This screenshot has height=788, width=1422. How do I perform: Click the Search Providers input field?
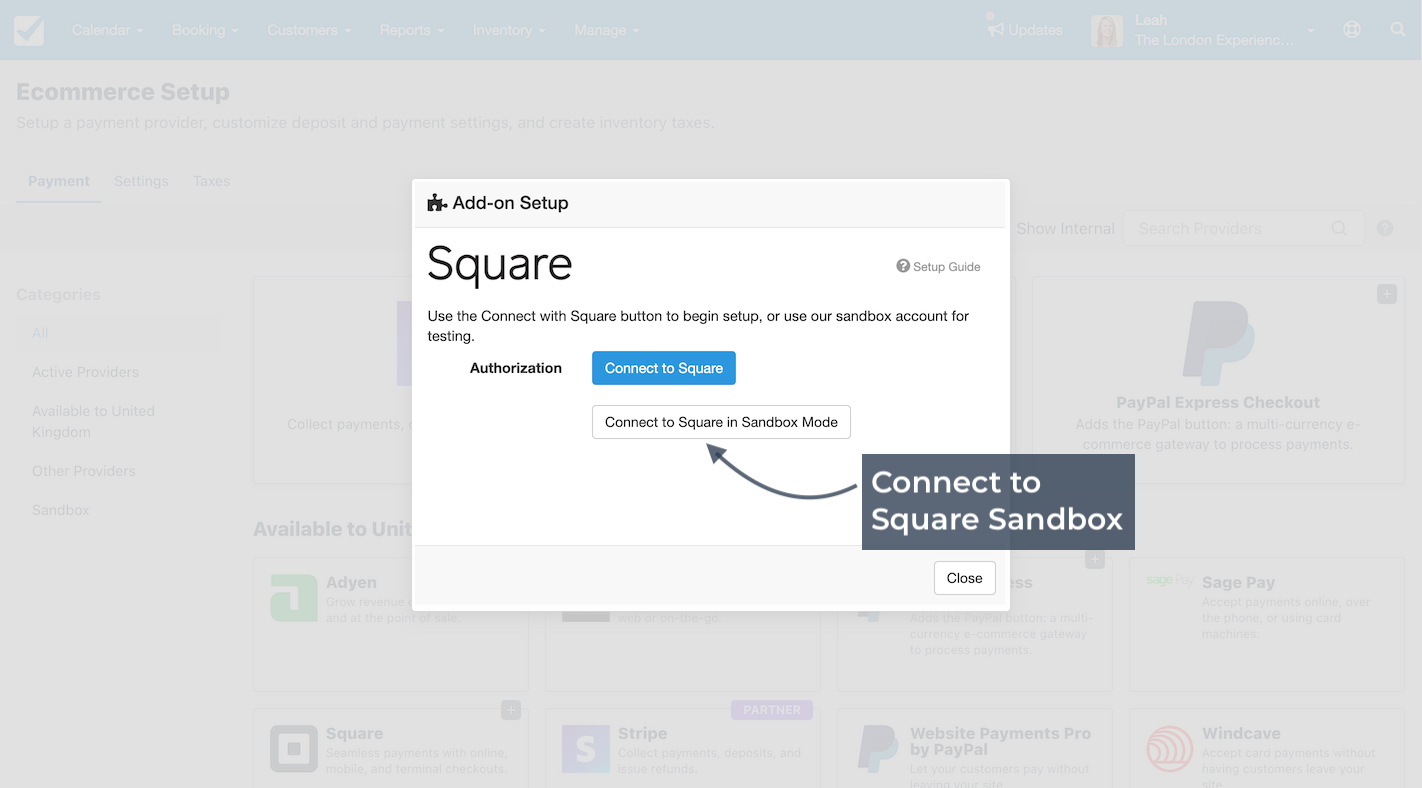[x=1244, y=228]
